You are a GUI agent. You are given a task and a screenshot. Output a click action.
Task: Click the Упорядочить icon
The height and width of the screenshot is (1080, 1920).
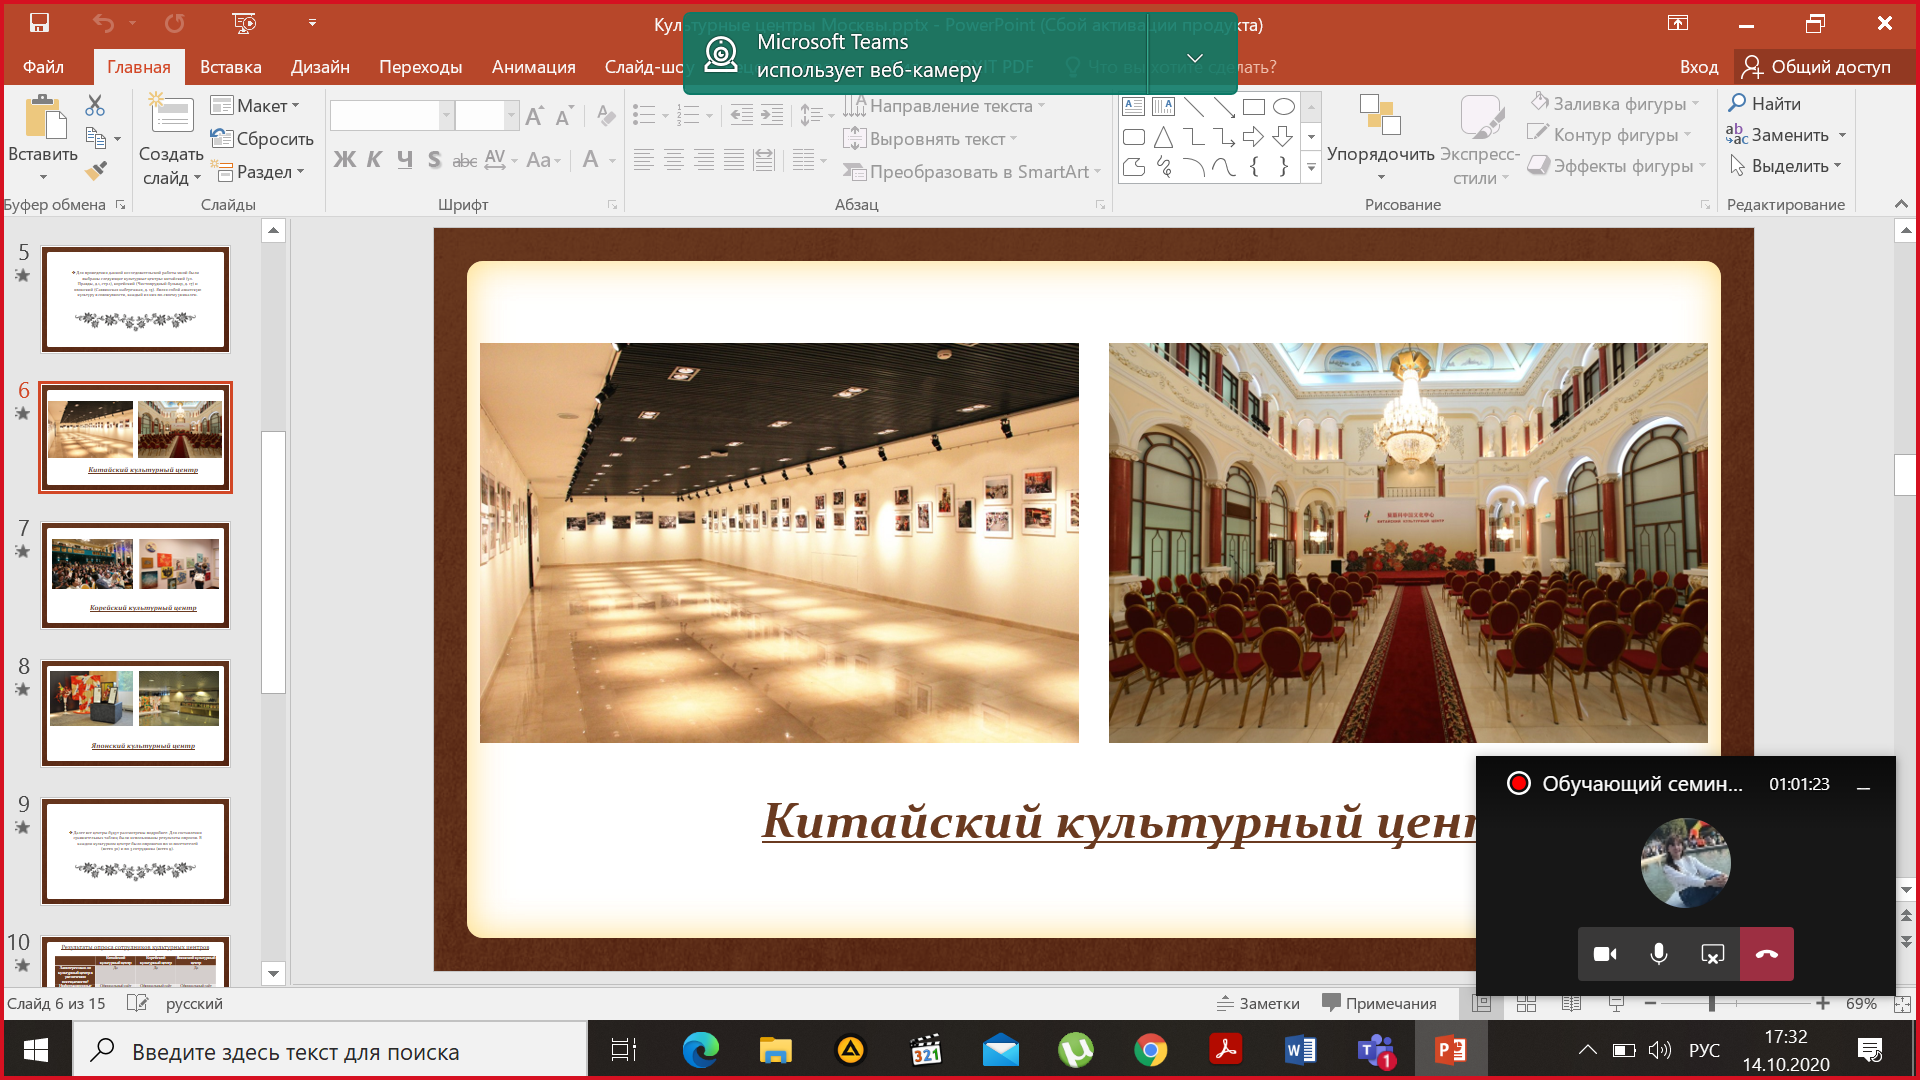tap(1380, 118)
